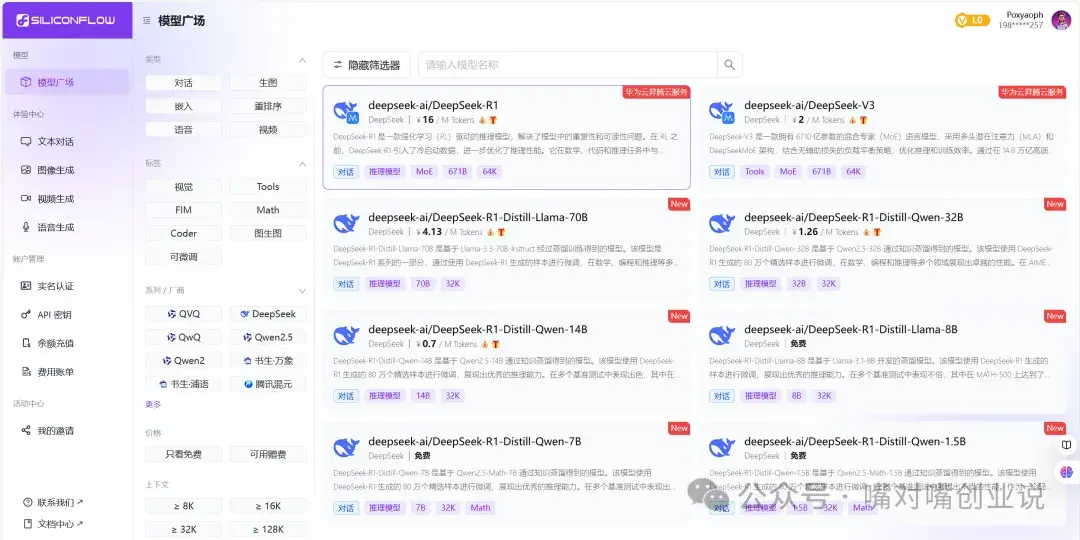This screenshot has height=540, width=1080.
Task: Open 联系我们 link
Action: (x=54, y=502)
